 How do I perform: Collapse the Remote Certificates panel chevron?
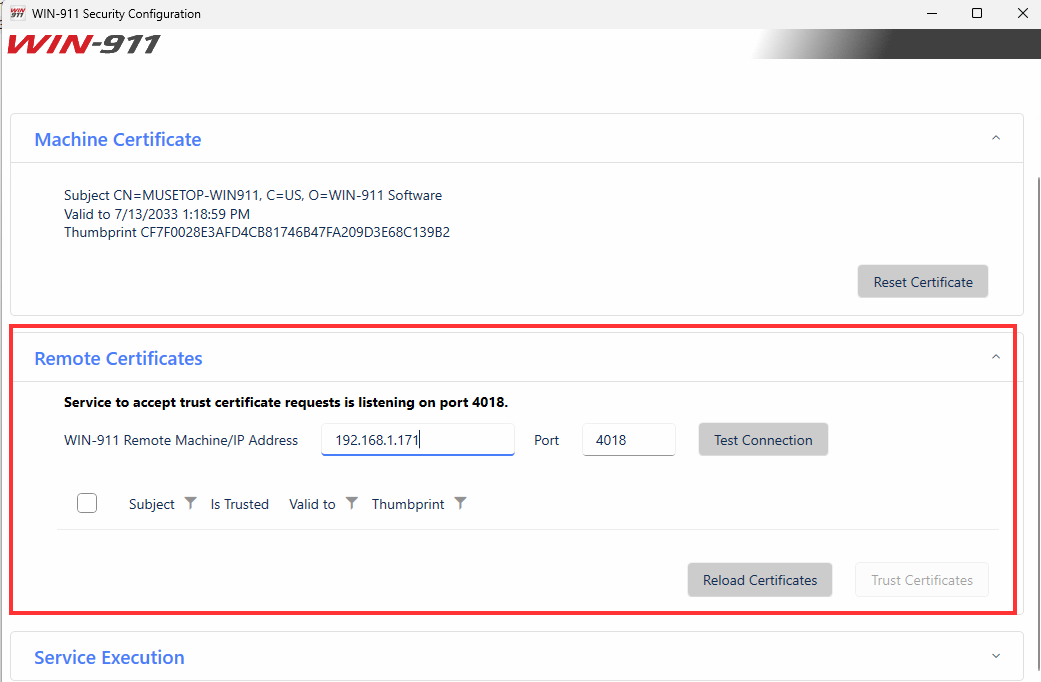point(996,357)
